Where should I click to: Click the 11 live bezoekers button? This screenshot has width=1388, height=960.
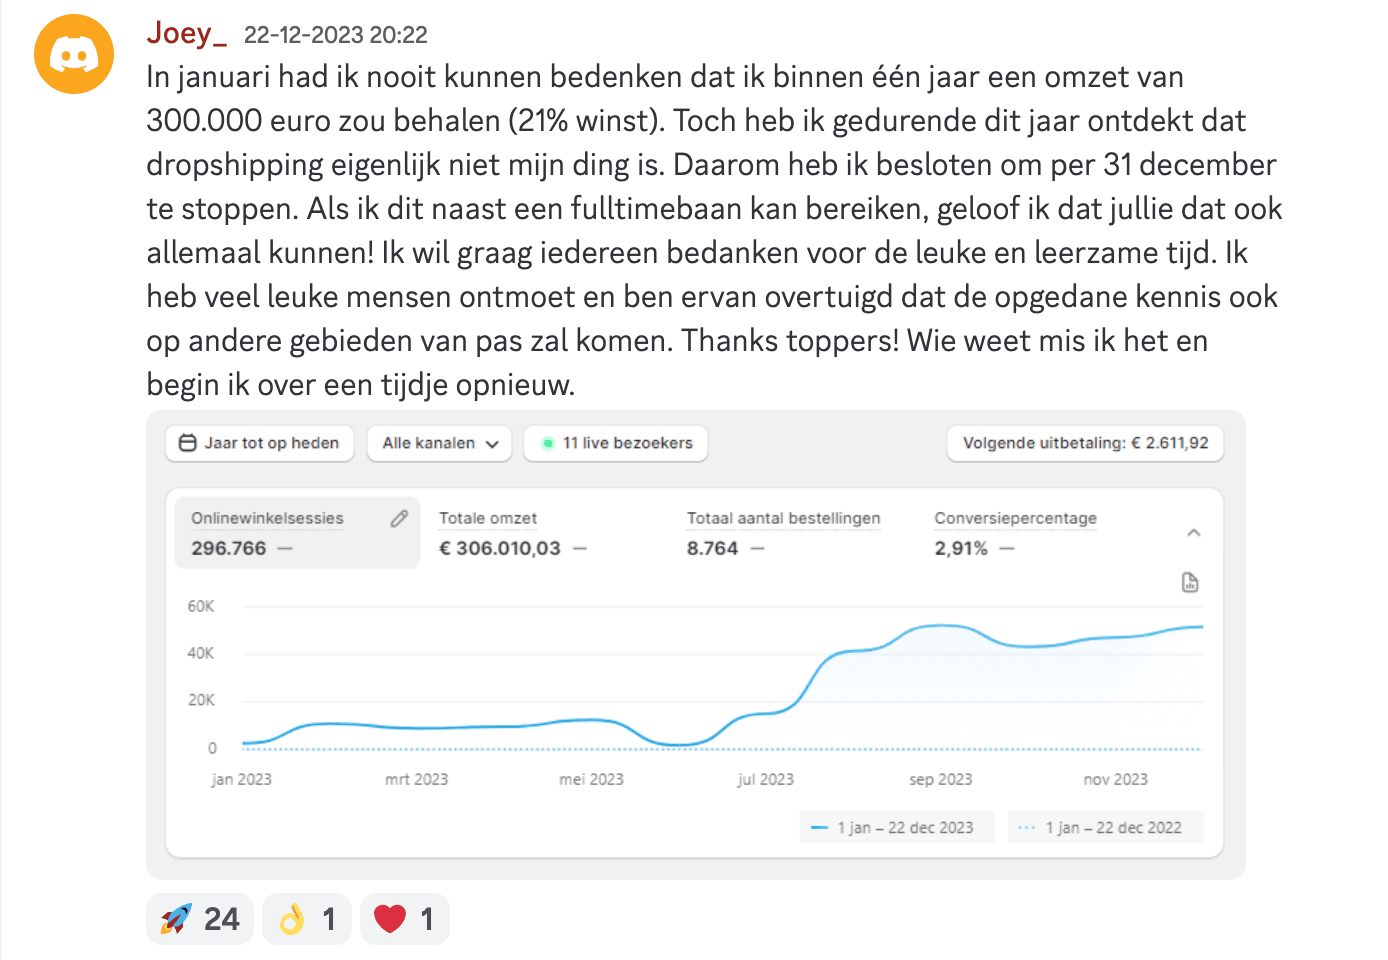[616, 443]
